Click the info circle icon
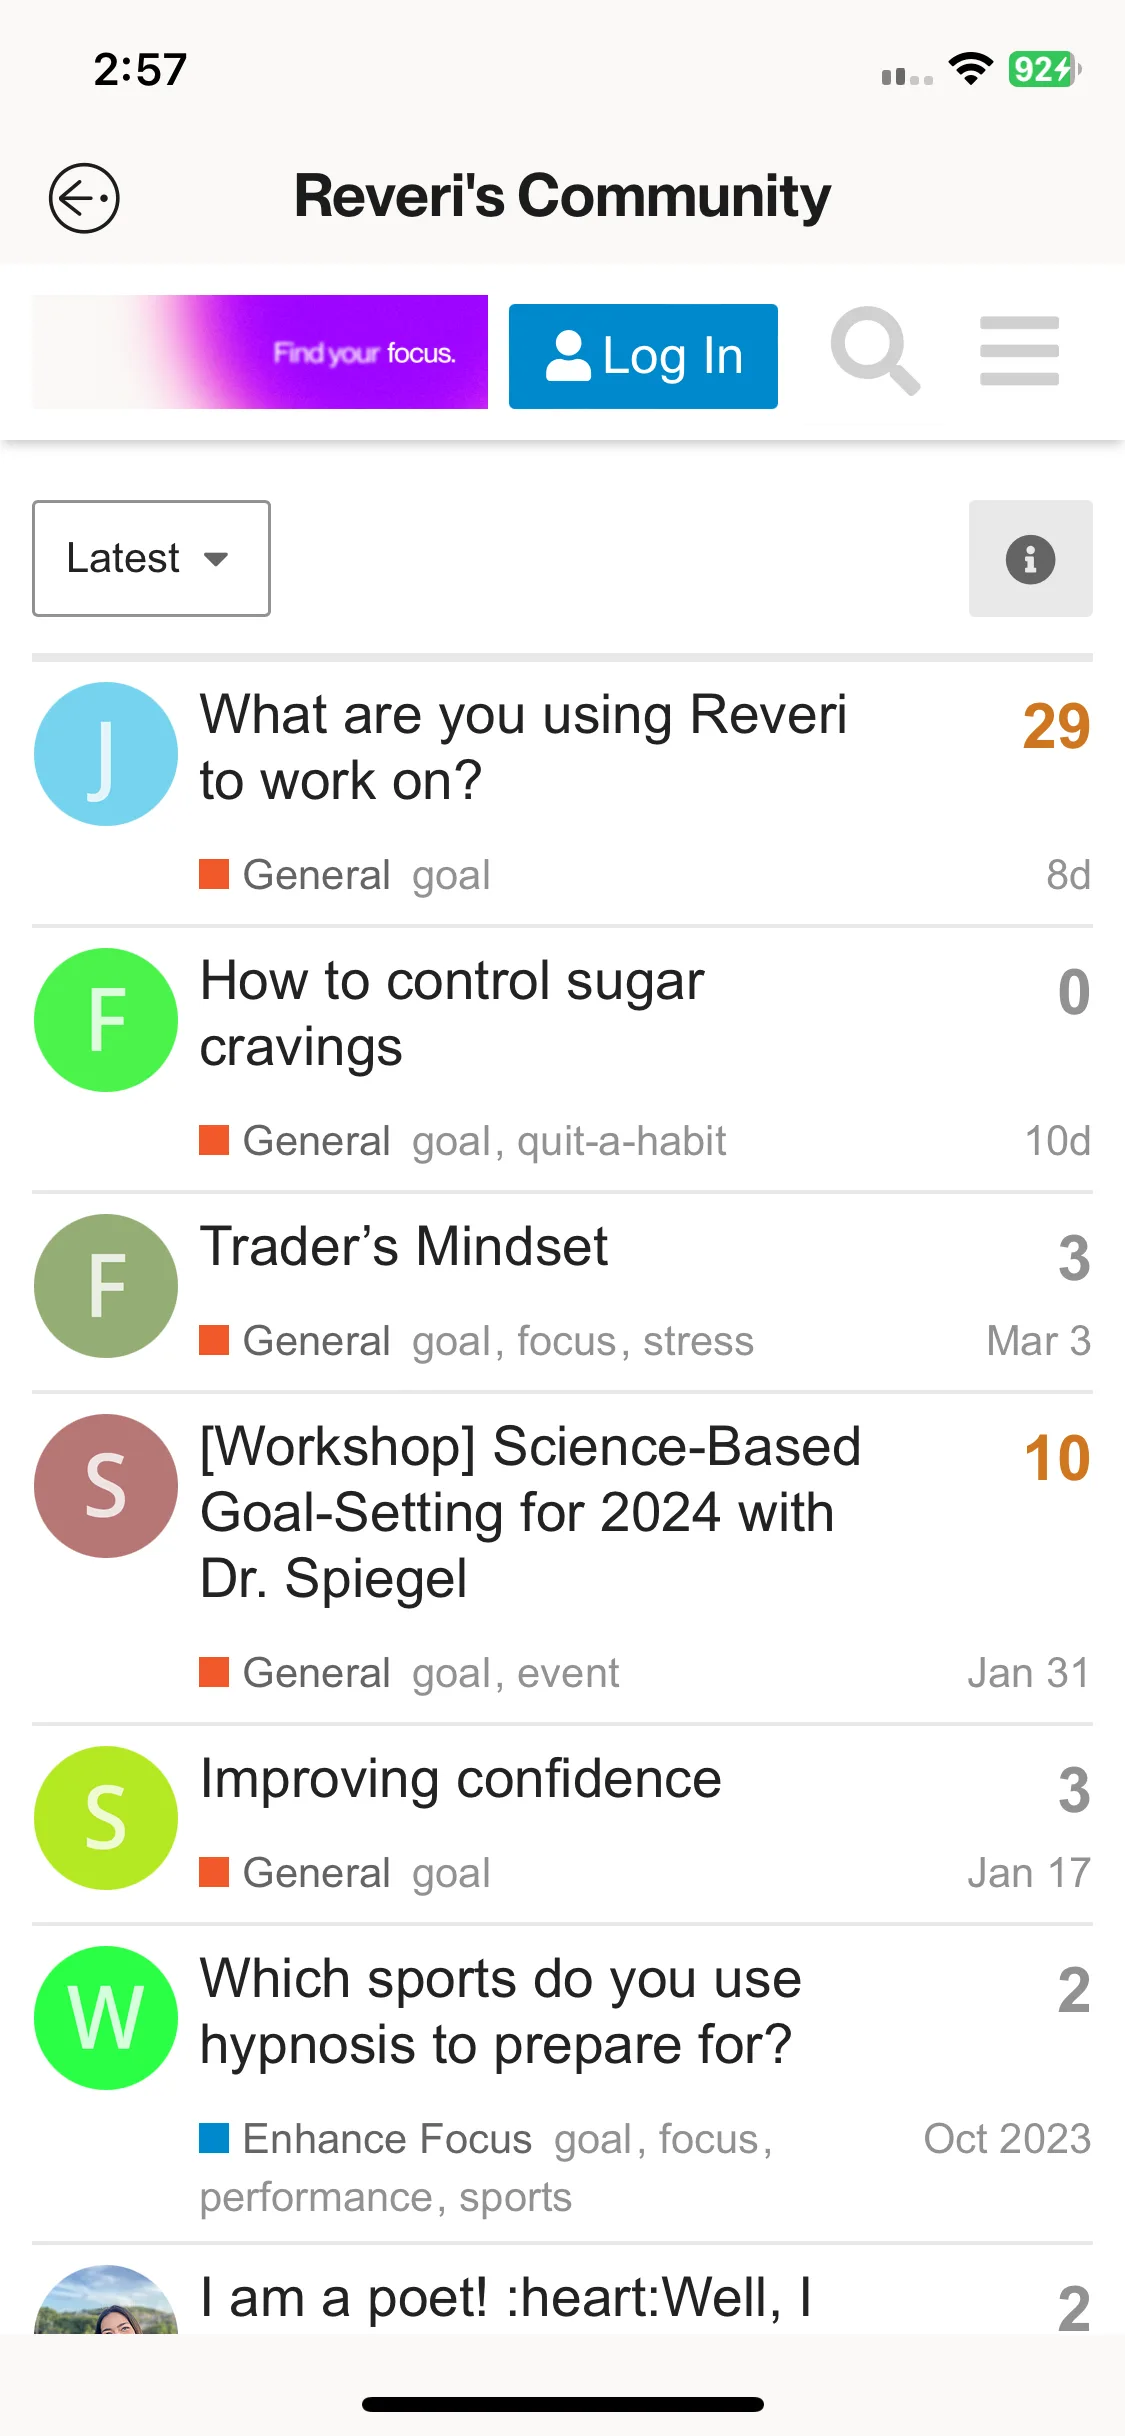This screenshot has width=1125, height=2436. coord(1030,559)
